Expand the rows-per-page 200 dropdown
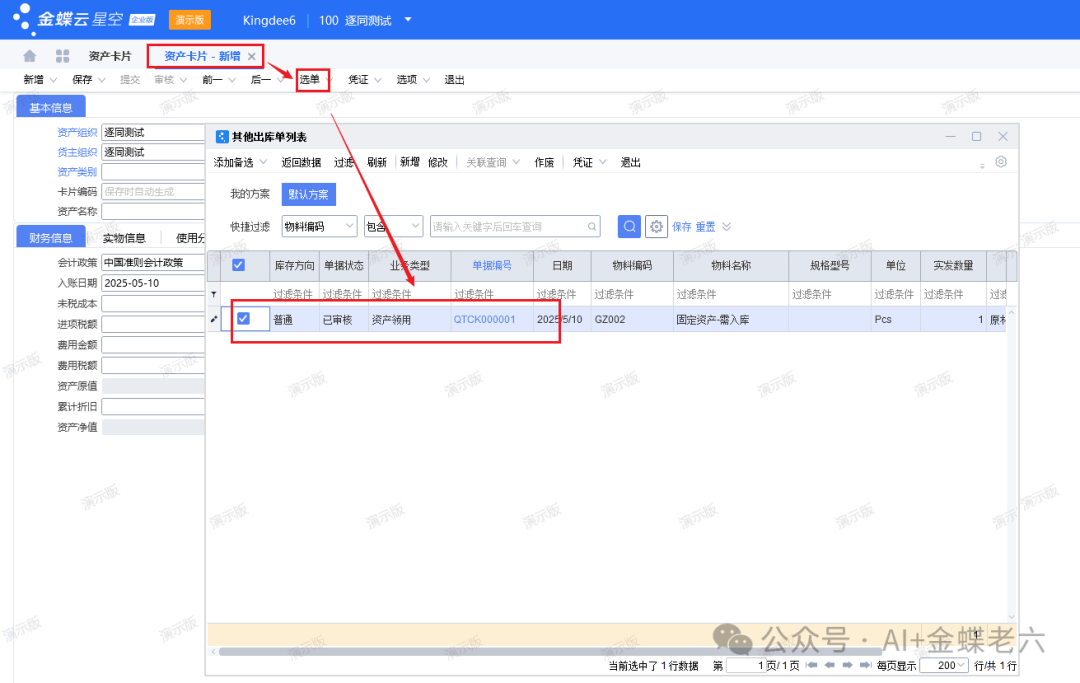The height and width of the screenshot is (683, 1080). (x=944, y=665)
